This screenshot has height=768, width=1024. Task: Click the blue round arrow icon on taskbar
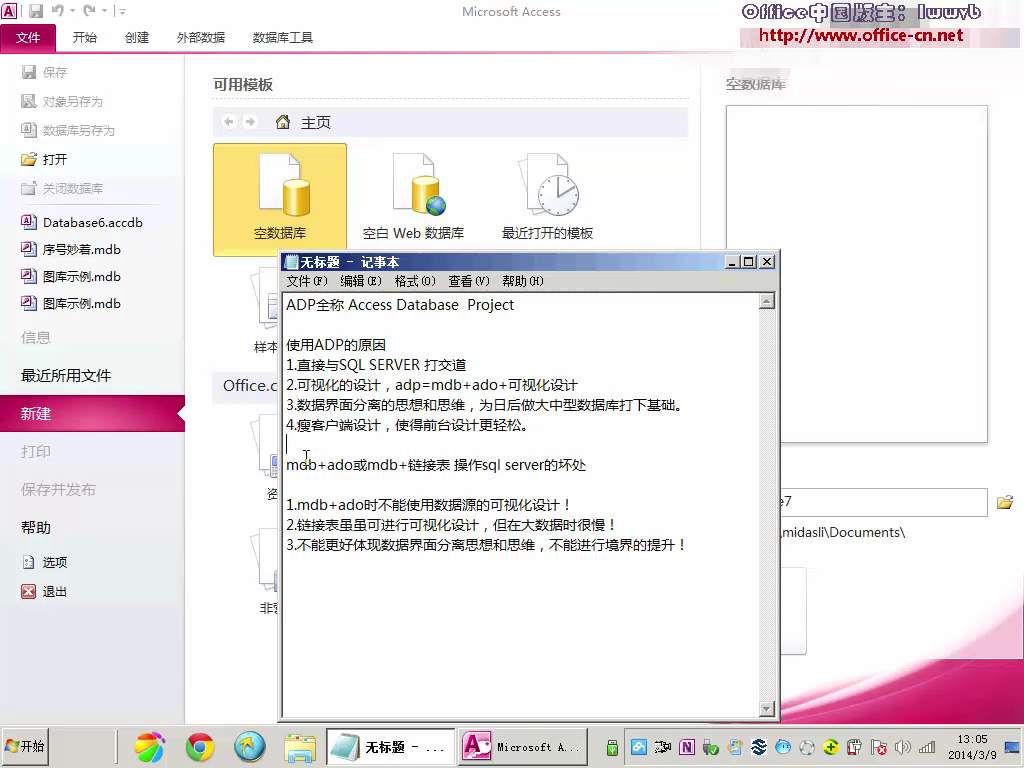[x=249, y=746]
